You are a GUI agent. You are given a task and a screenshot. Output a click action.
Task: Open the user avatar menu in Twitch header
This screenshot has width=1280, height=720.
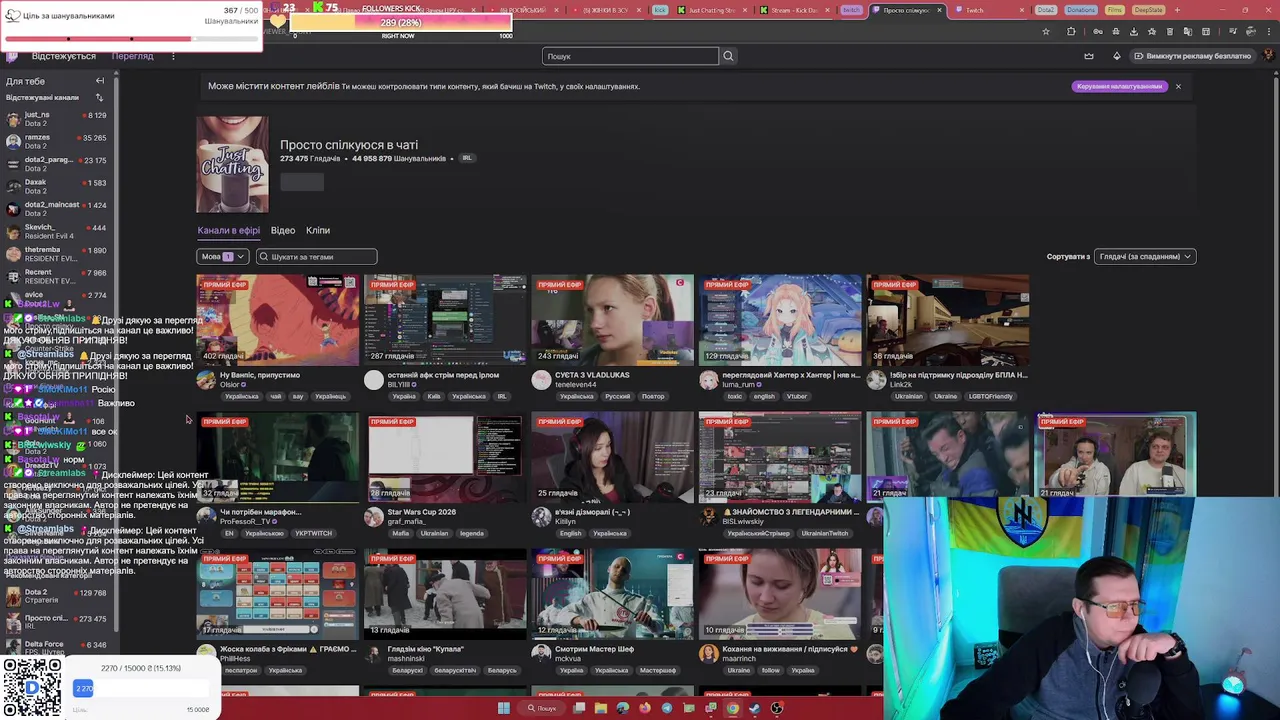pyautogui.click(x=1270, y=56)
